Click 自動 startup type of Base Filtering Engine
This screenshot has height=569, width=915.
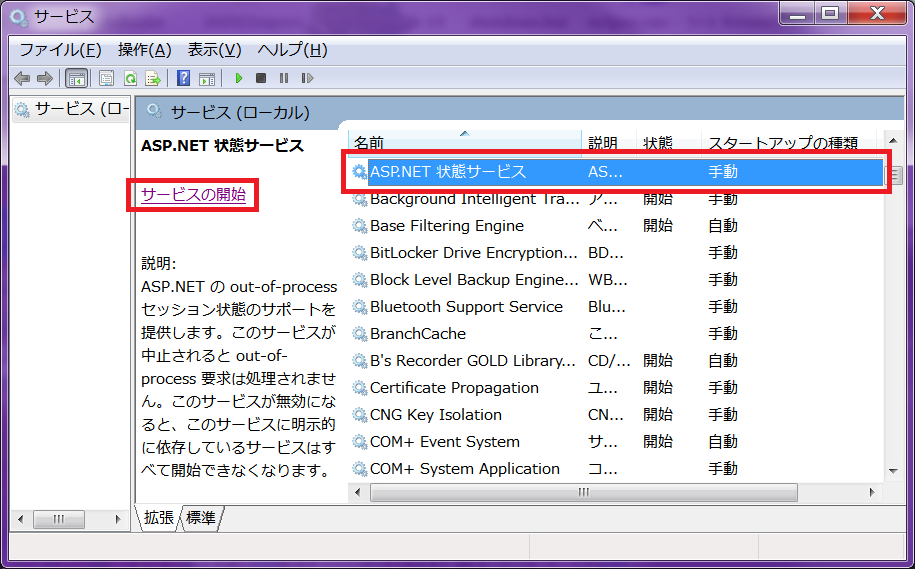[x=722, y=226]
